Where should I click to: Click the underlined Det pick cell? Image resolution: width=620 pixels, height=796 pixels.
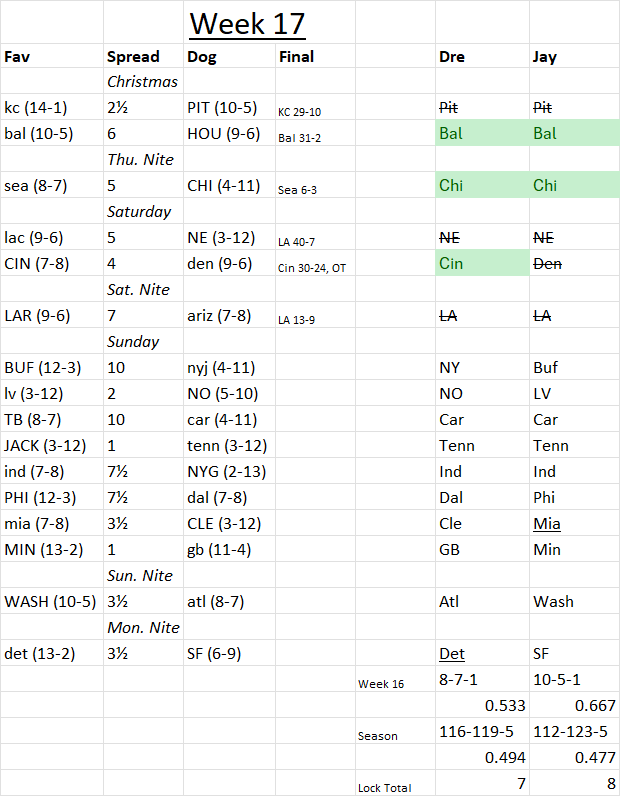[482, 653]
